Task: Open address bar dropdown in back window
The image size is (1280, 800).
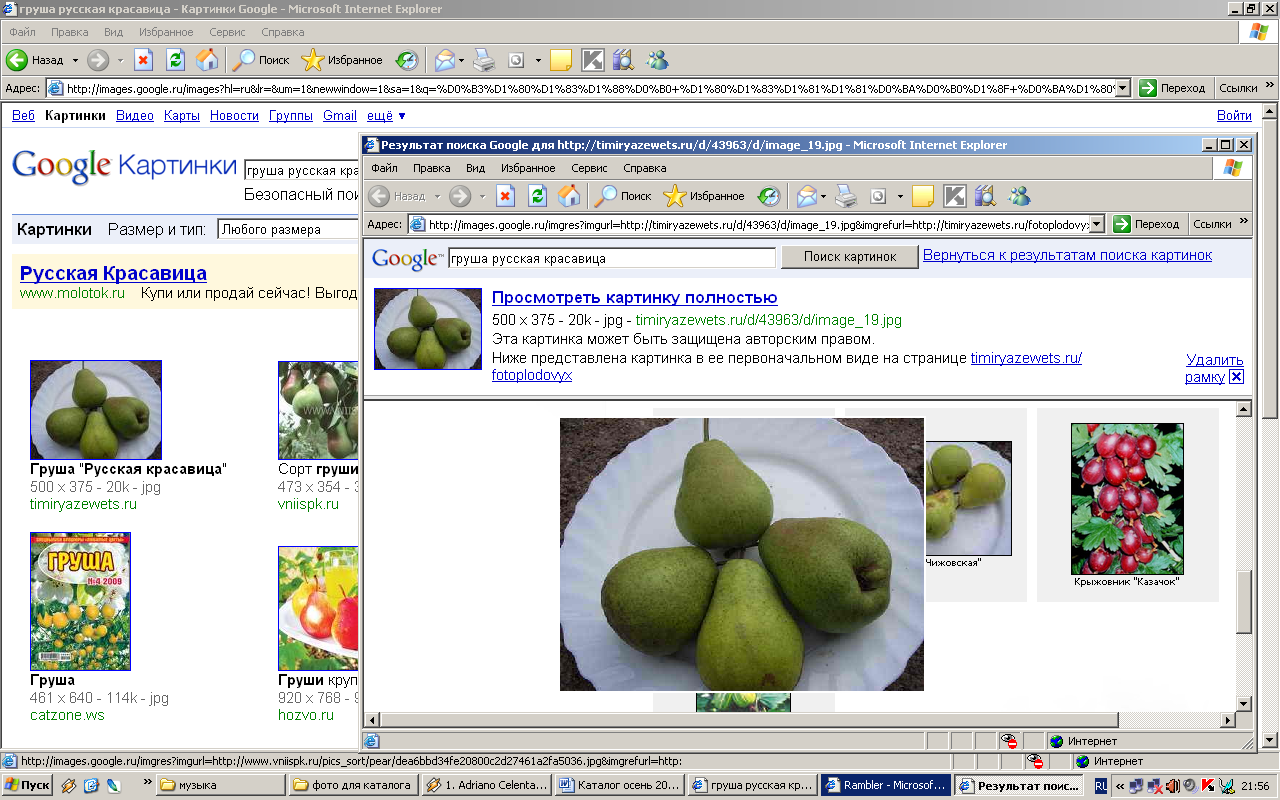Action: click(x=1123, y=88)
